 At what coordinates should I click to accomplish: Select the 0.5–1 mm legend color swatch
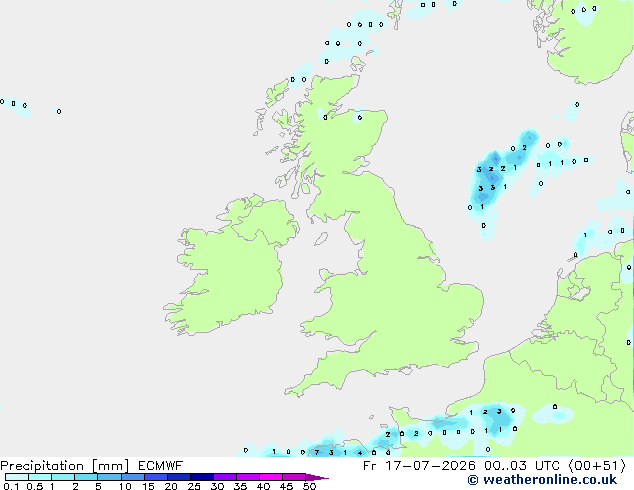[40, 477]
